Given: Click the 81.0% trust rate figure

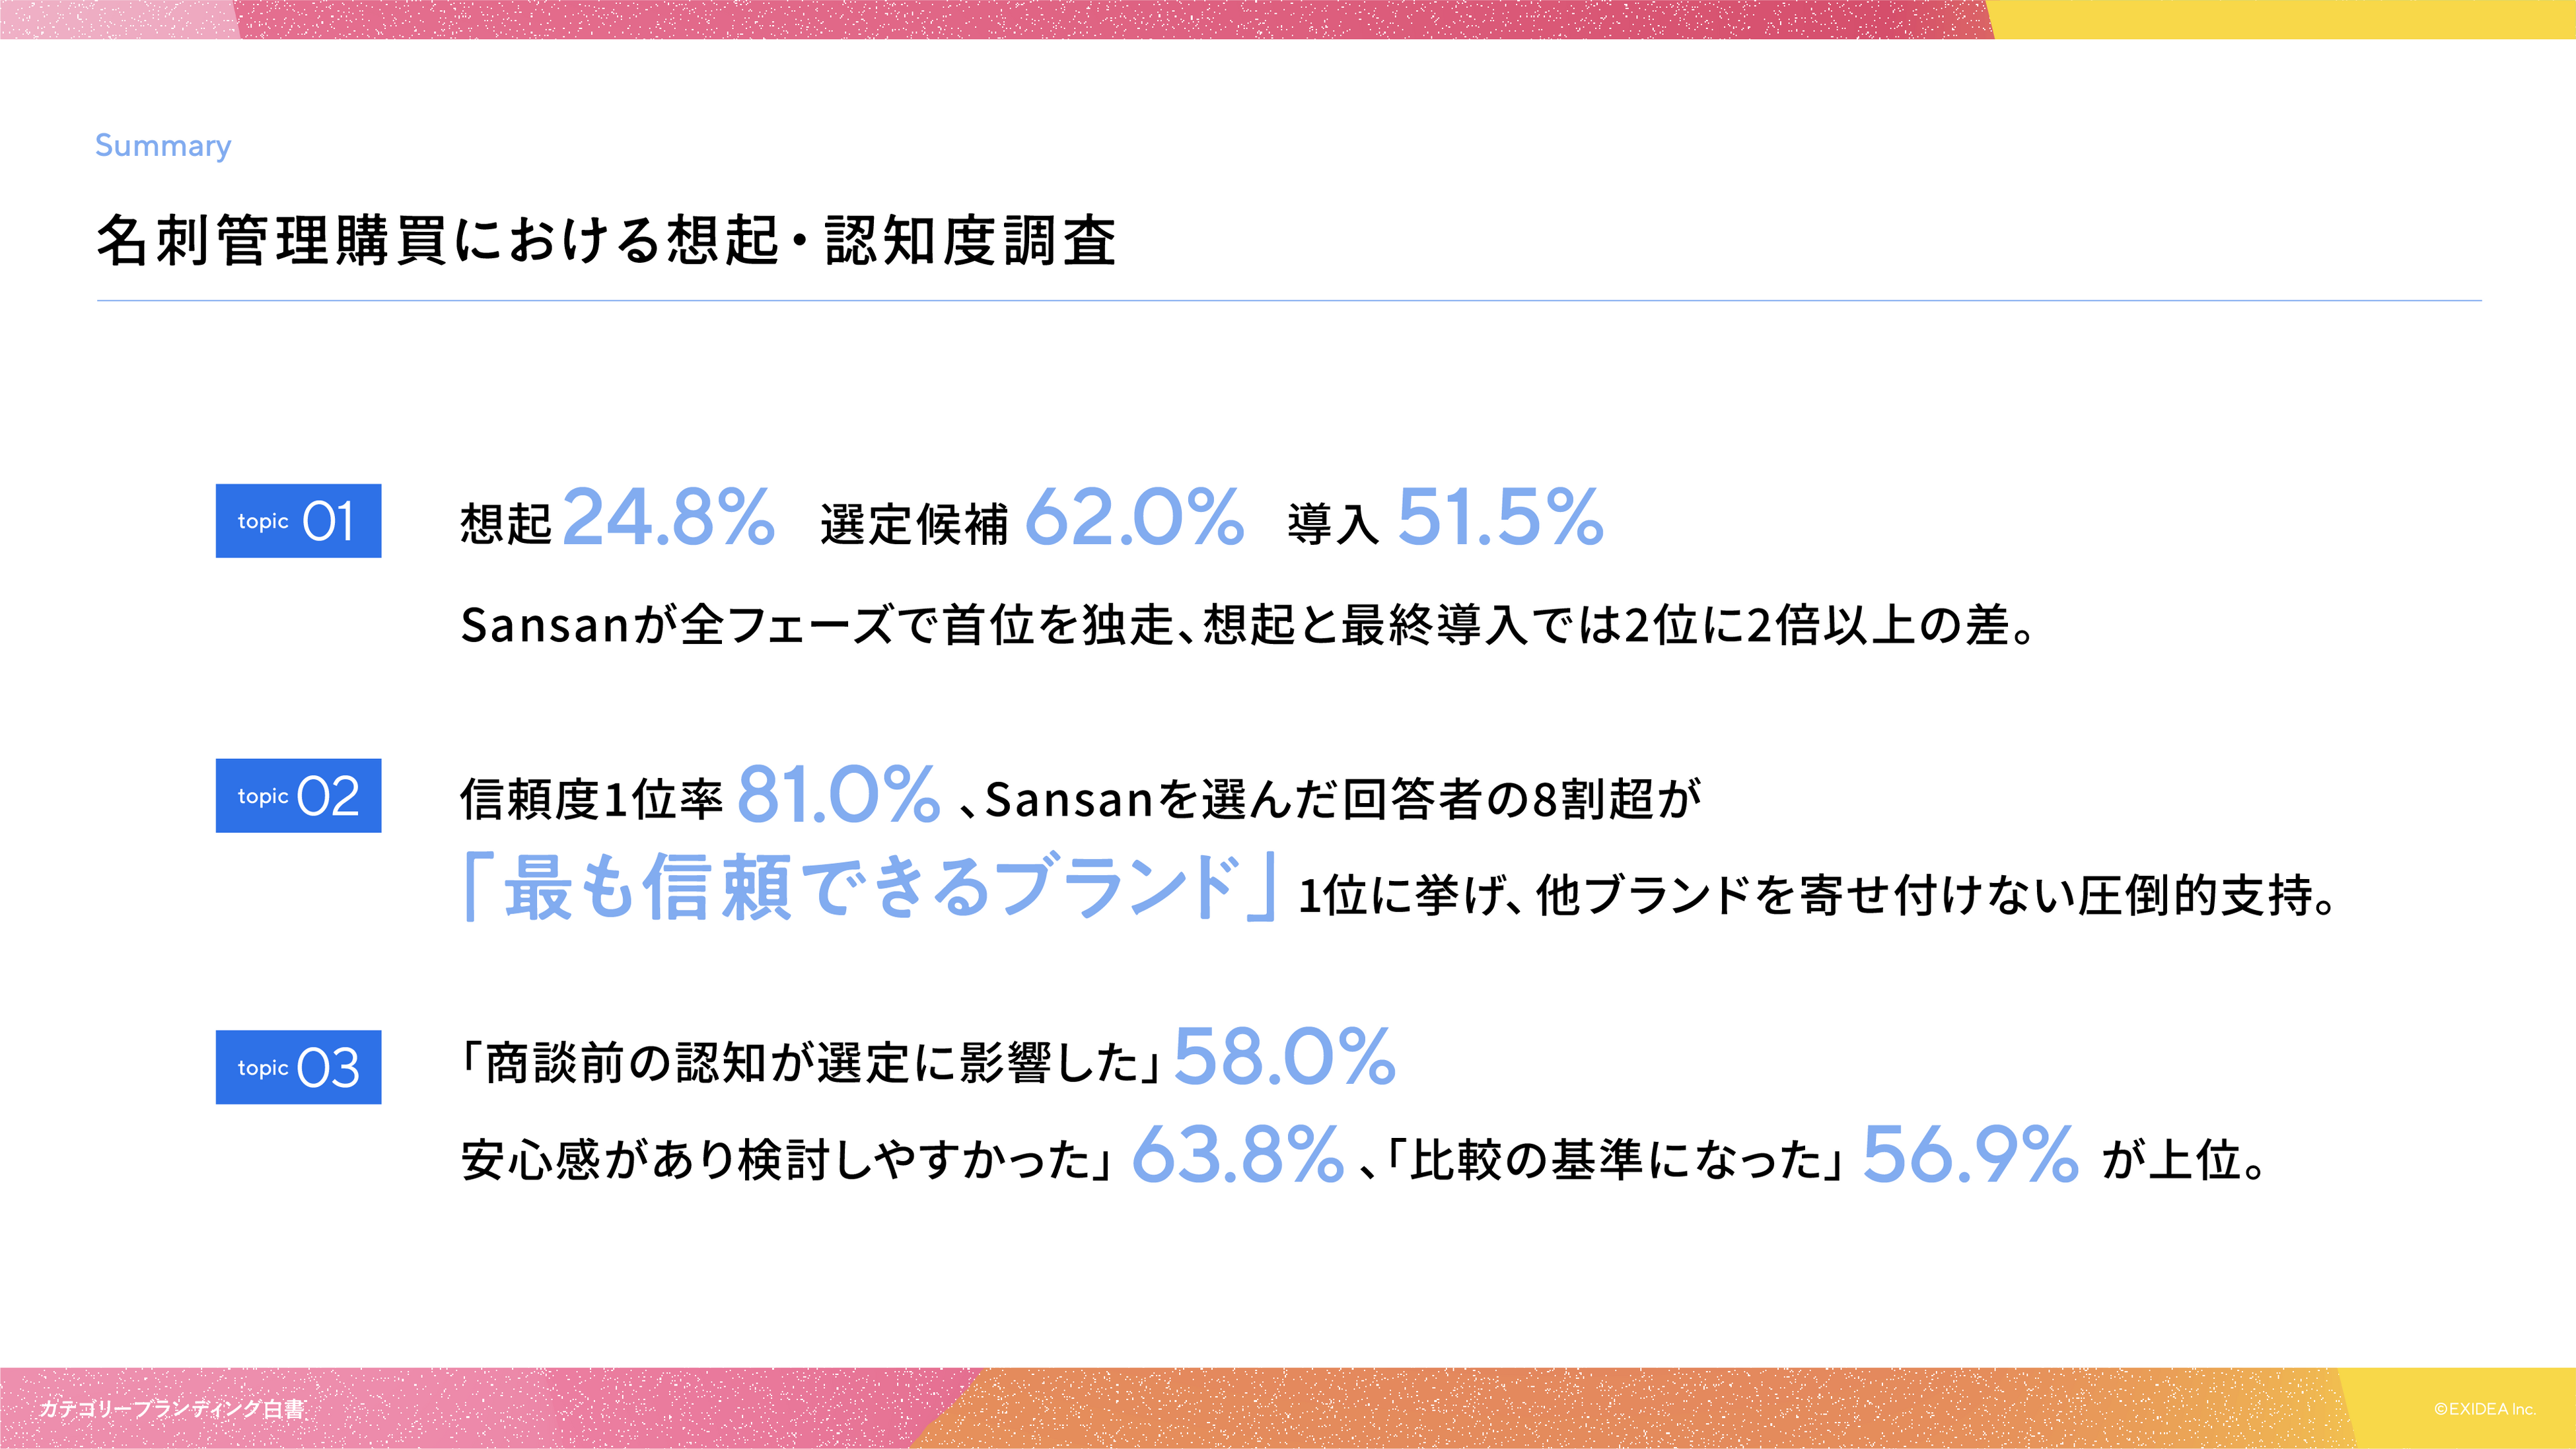Looking at the screenshot, I should [x=838, y=796].
